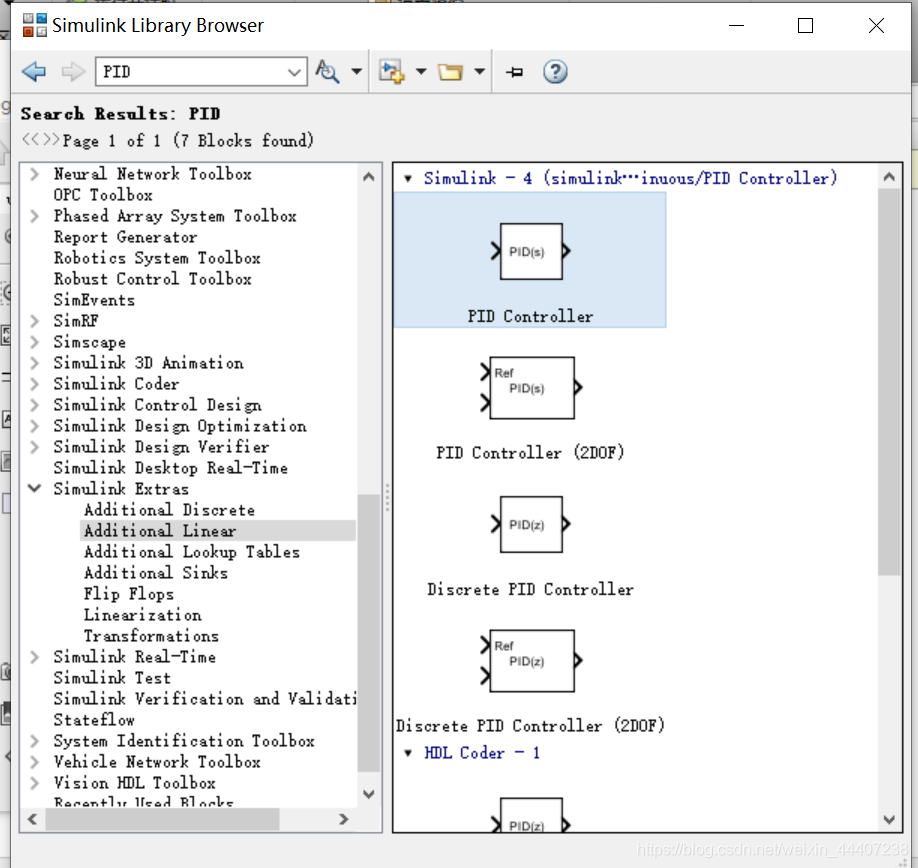Click the HDL Coder - 1 header link
The height and width of the screenshot is (868, 918).
click(481, 753)
